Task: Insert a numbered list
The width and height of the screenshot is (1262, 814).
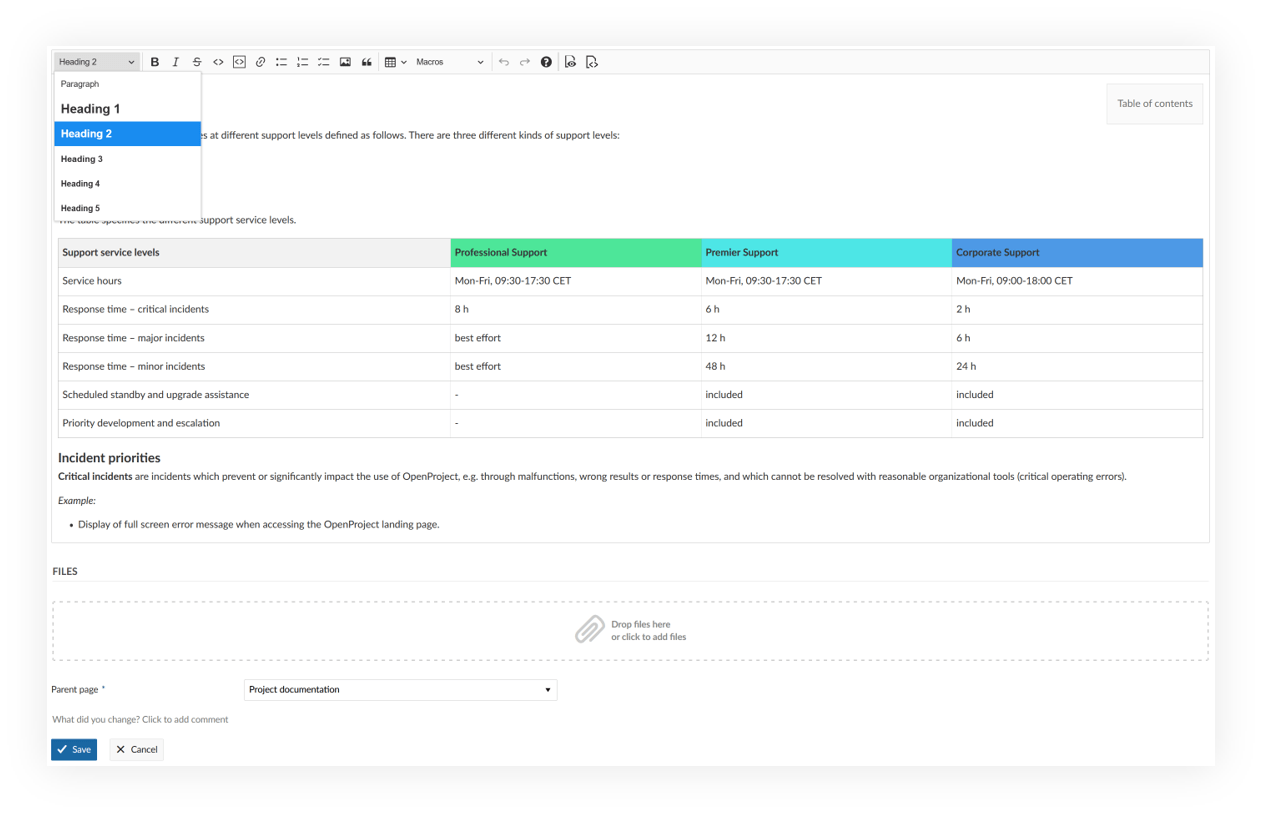Action: tap(302, 61)
